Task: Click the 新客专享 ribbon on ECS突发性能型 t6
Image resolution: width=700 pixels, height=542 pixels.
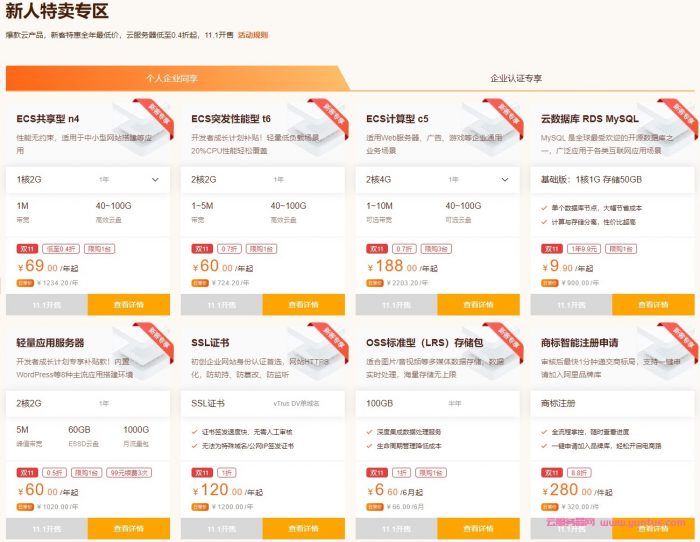Action: [333, 115]
